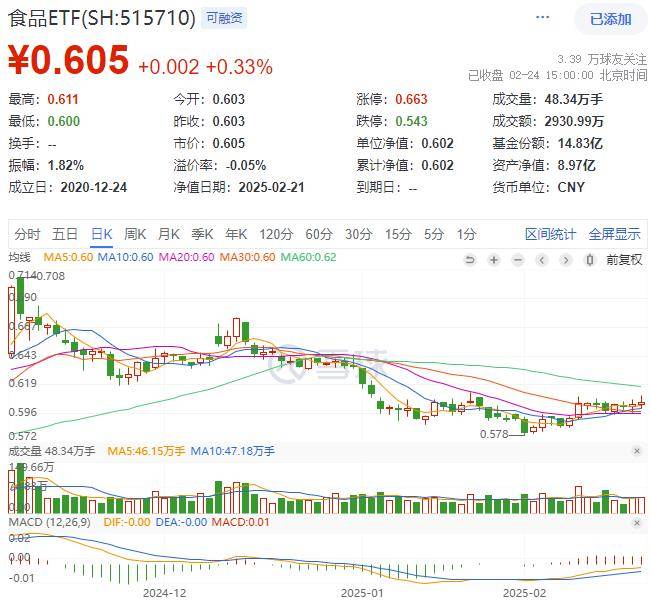Select the 季K chart tab

pyautogui.click(x=202, y=234)
